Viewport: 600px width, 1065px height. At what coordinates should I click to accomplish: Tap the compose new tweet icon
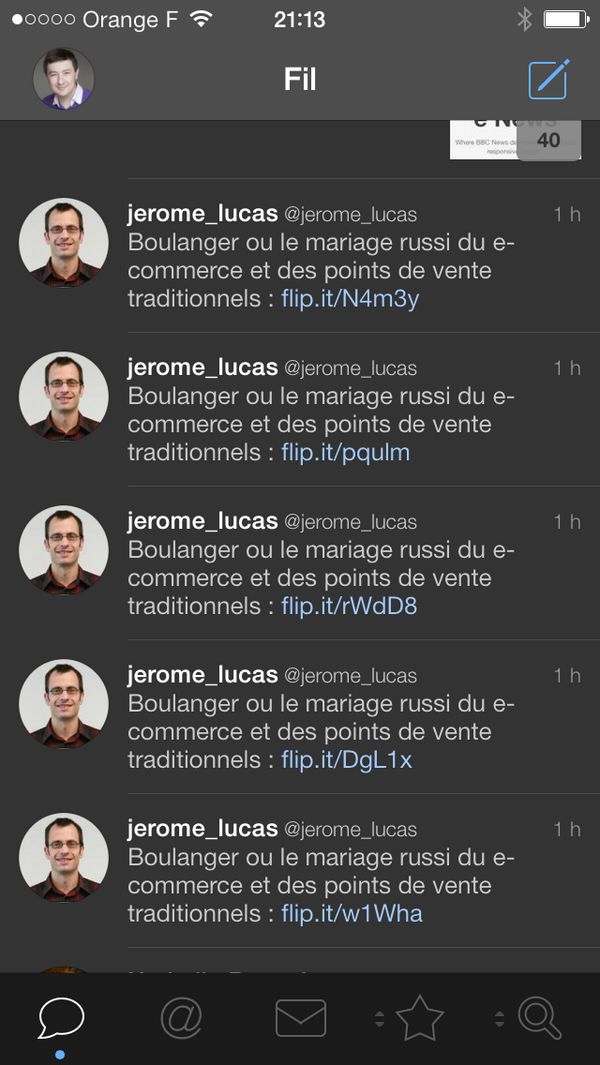(549, 79)
